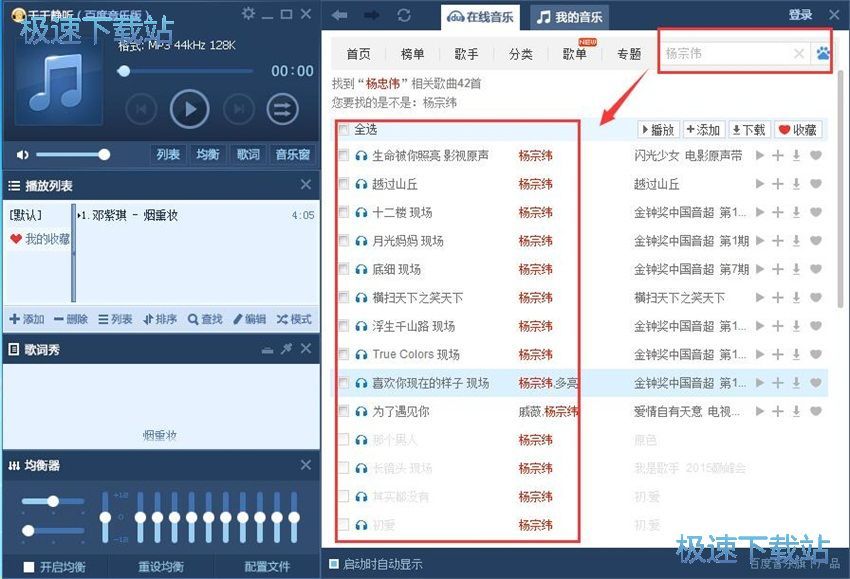Open the 删除 delete menu in playlist

[71, 319]
